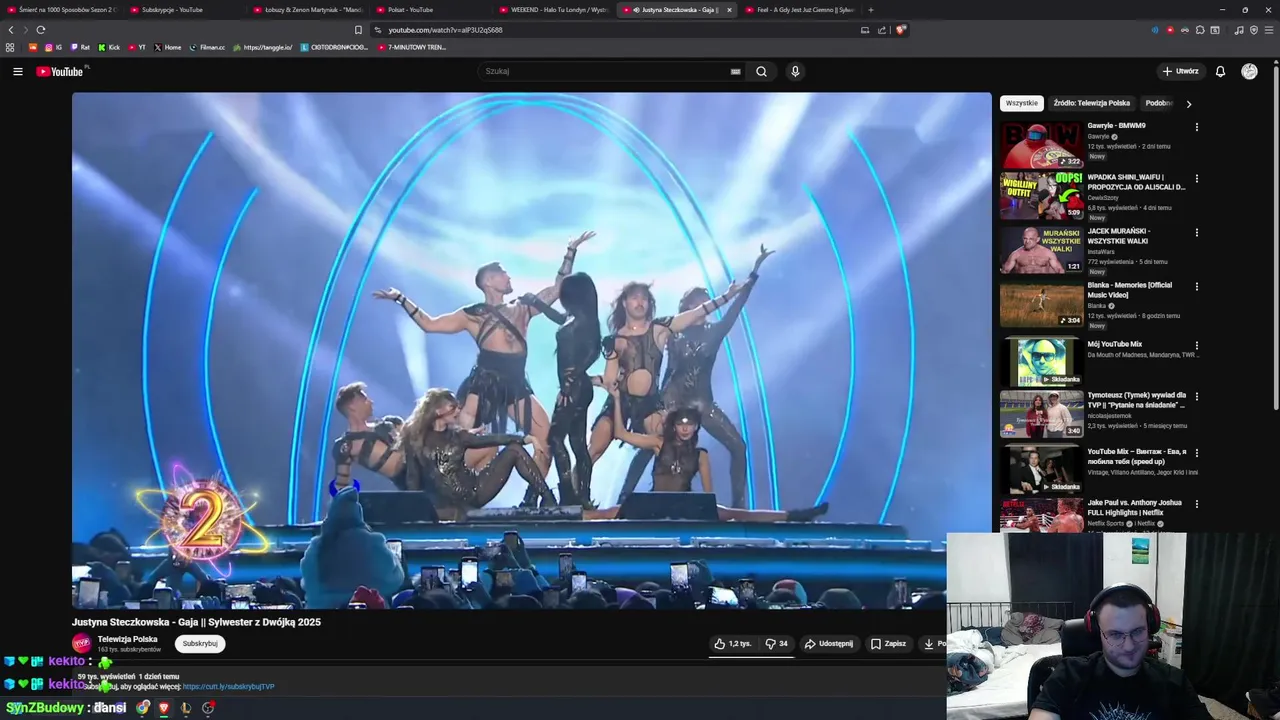Open Brave browser in the taskbar
Image resolution: width=1280 pixels, height=720 pixels.
[164, 708]
